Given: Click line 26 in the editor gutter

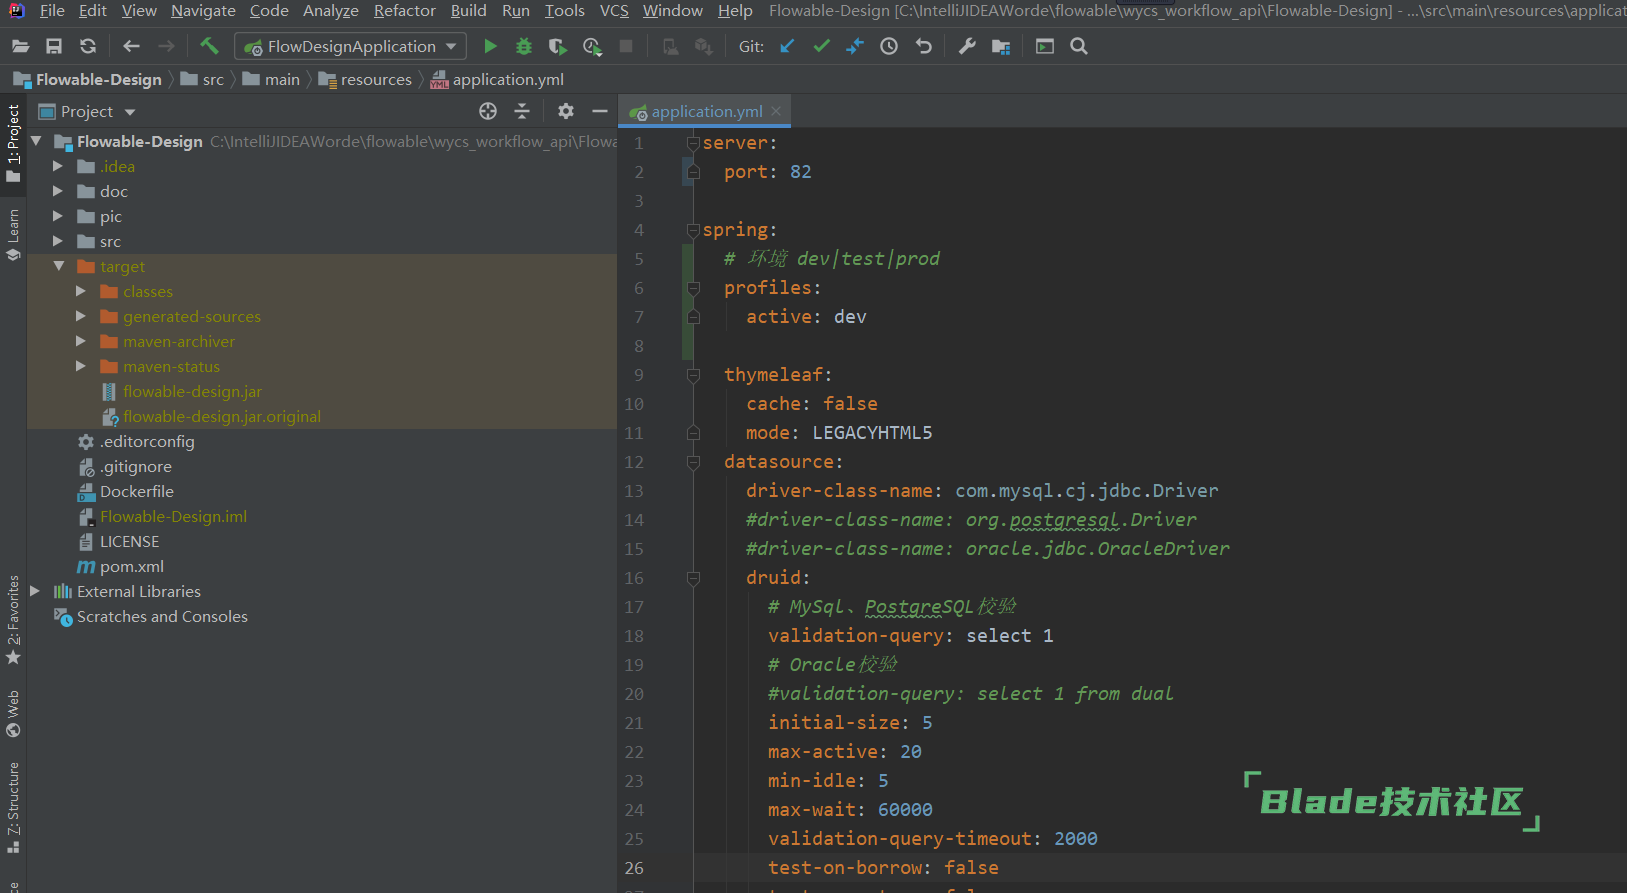Looking at the screenshot, I should pos(634,868).
